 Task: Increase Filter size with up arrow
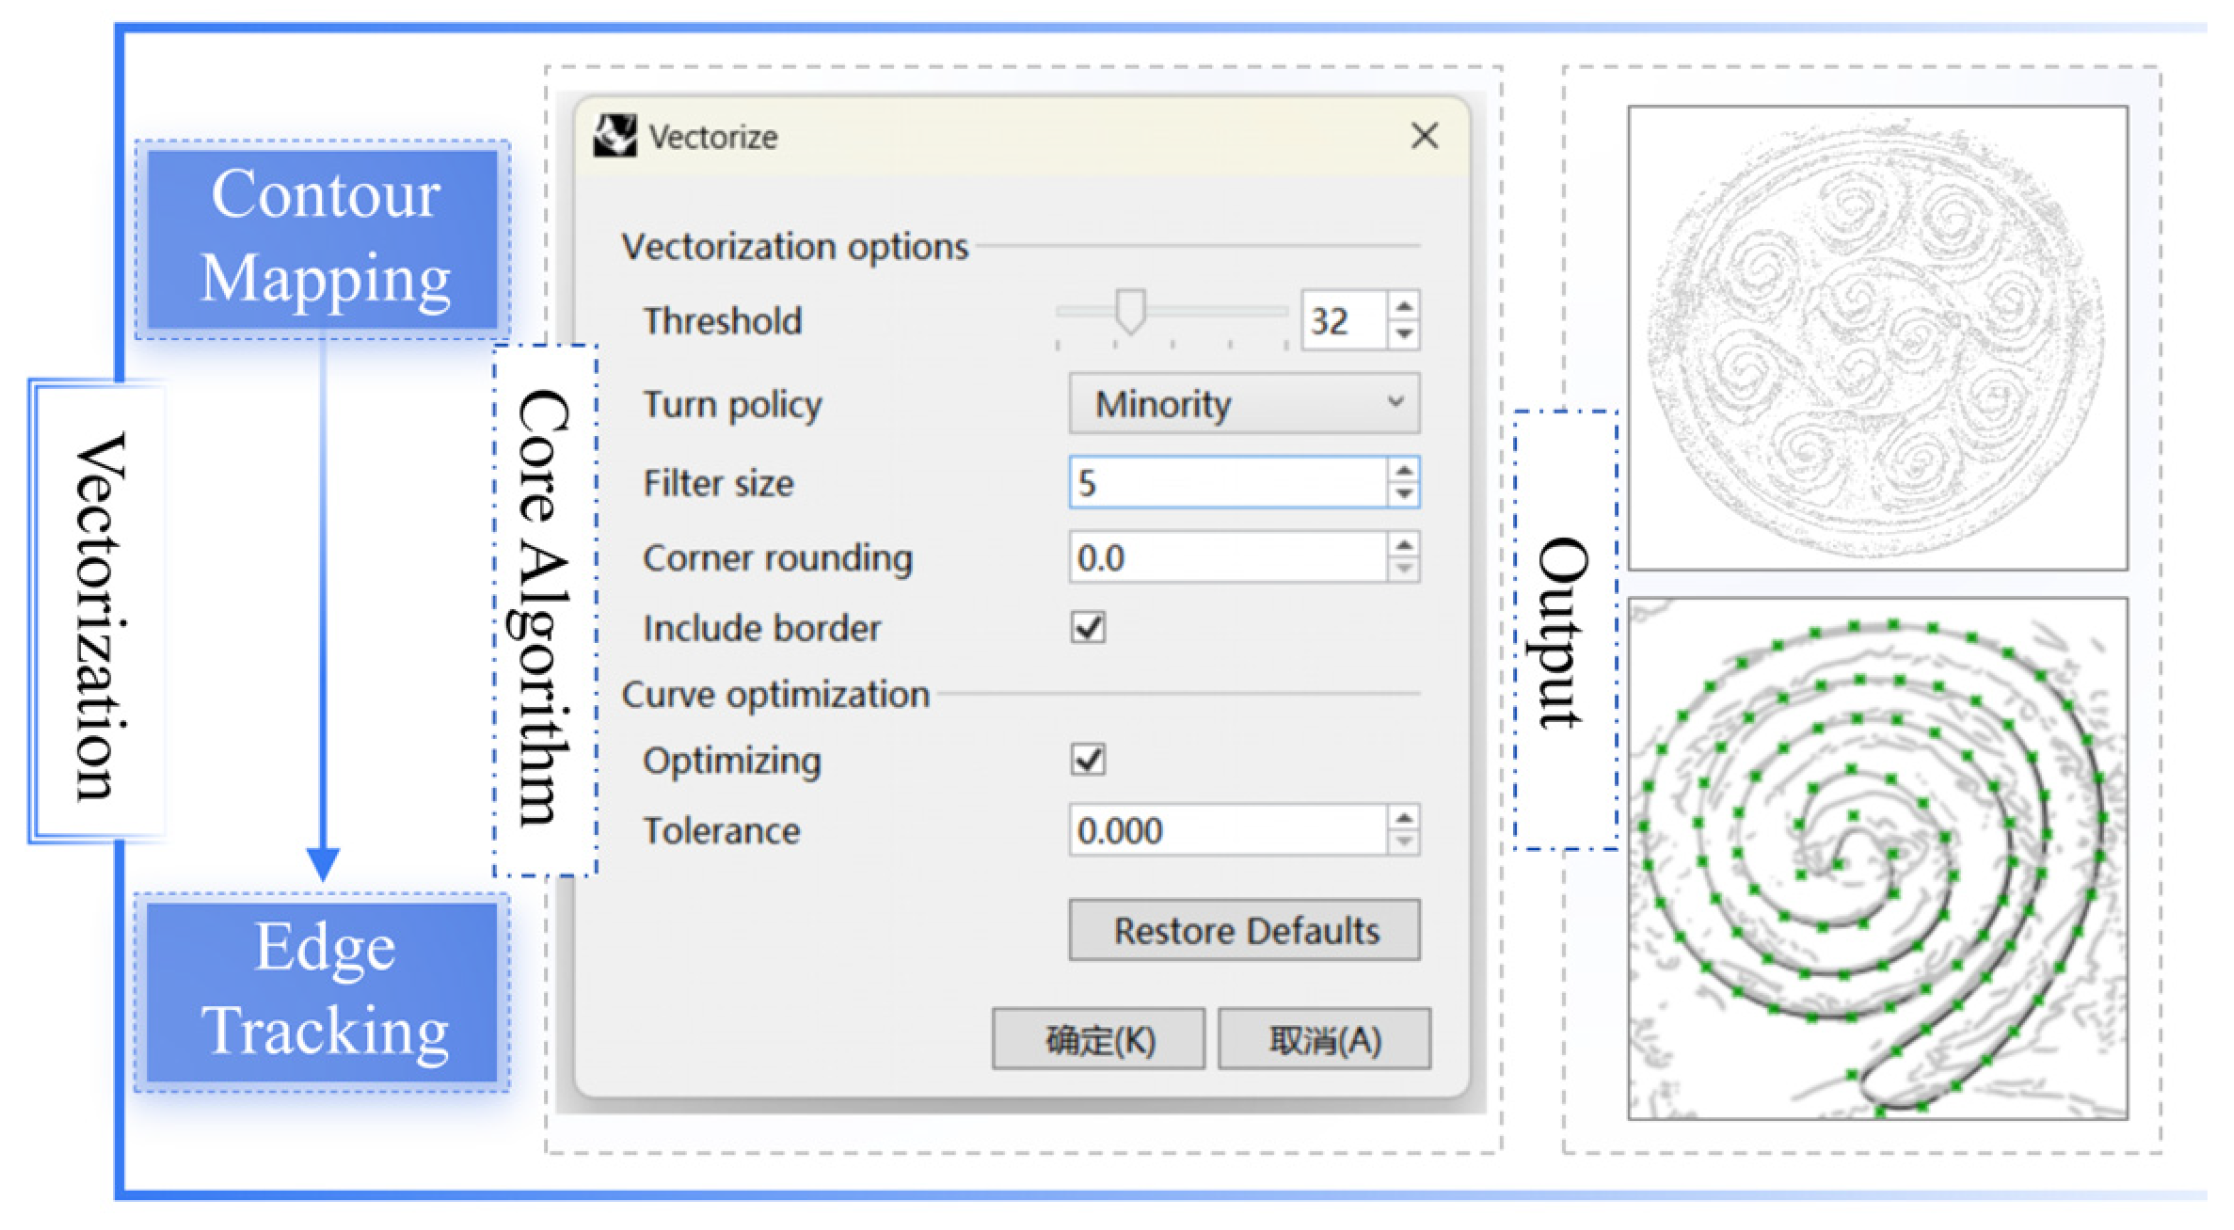coord(1404,470)
